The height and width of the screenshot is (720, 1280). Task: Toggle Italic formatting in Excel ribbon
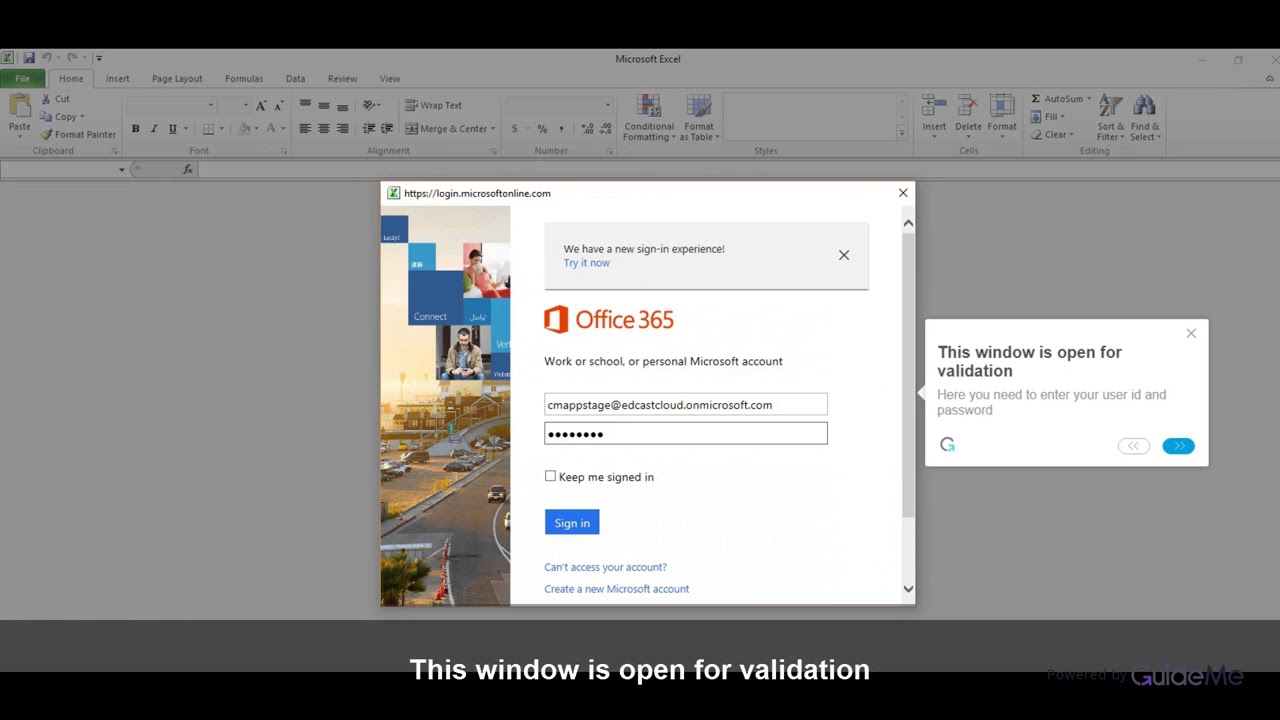click(x=153, y=129)
